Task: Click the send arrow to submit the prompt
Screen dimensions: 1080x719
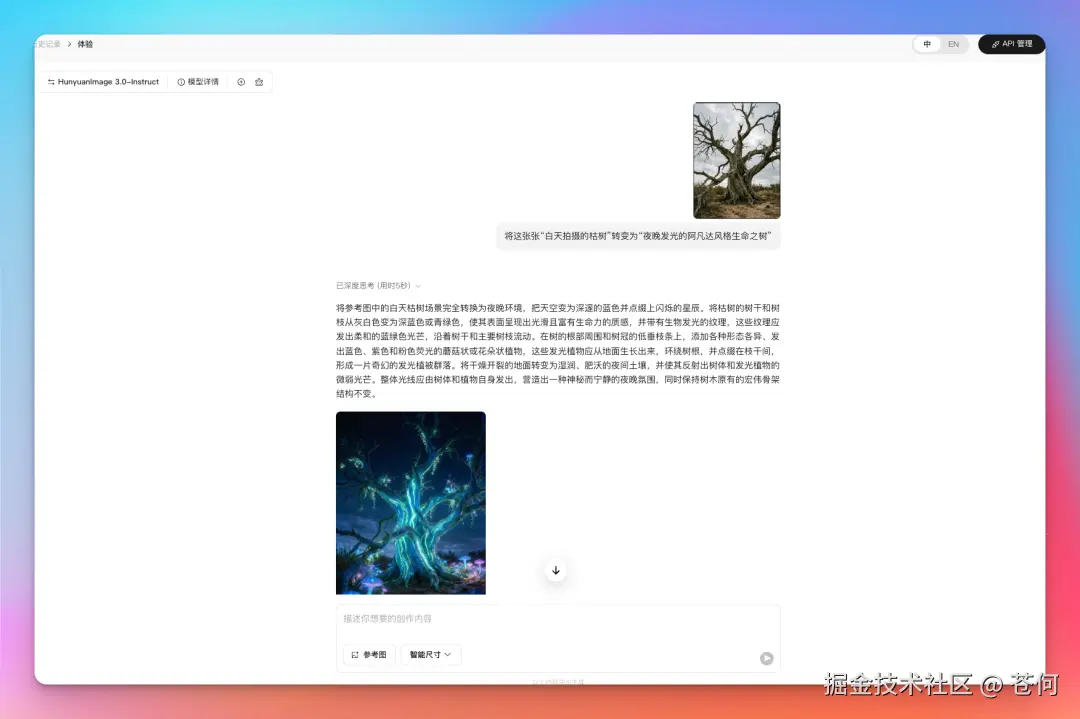Action: tap(766, 658)
